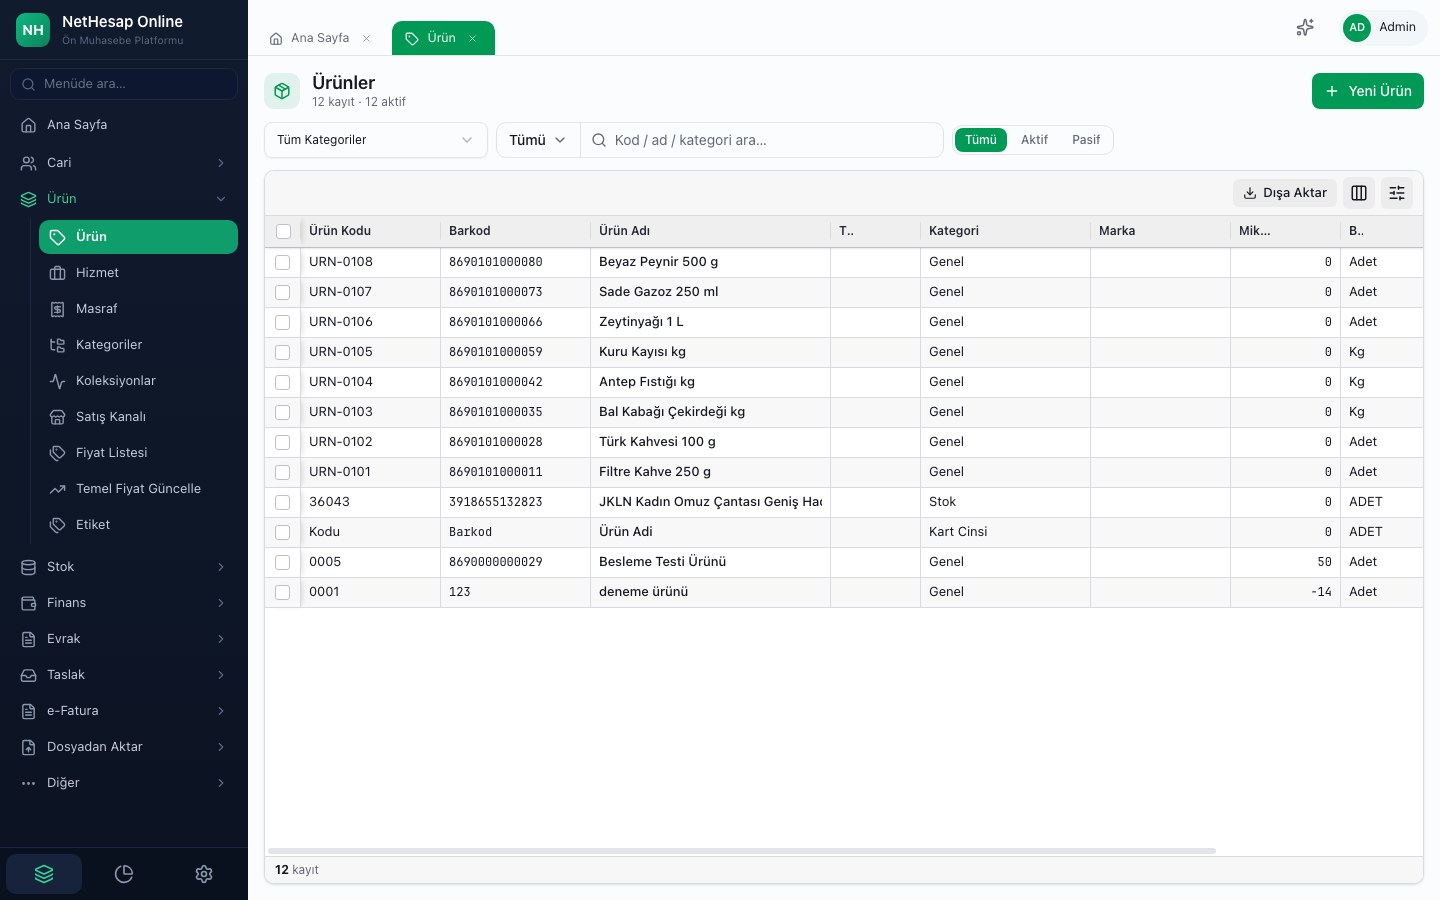The width and height of the screenshot is (1440, 900).
Task: Open the Tümü search scope dropdown
Action: click(x=538, y=140)
